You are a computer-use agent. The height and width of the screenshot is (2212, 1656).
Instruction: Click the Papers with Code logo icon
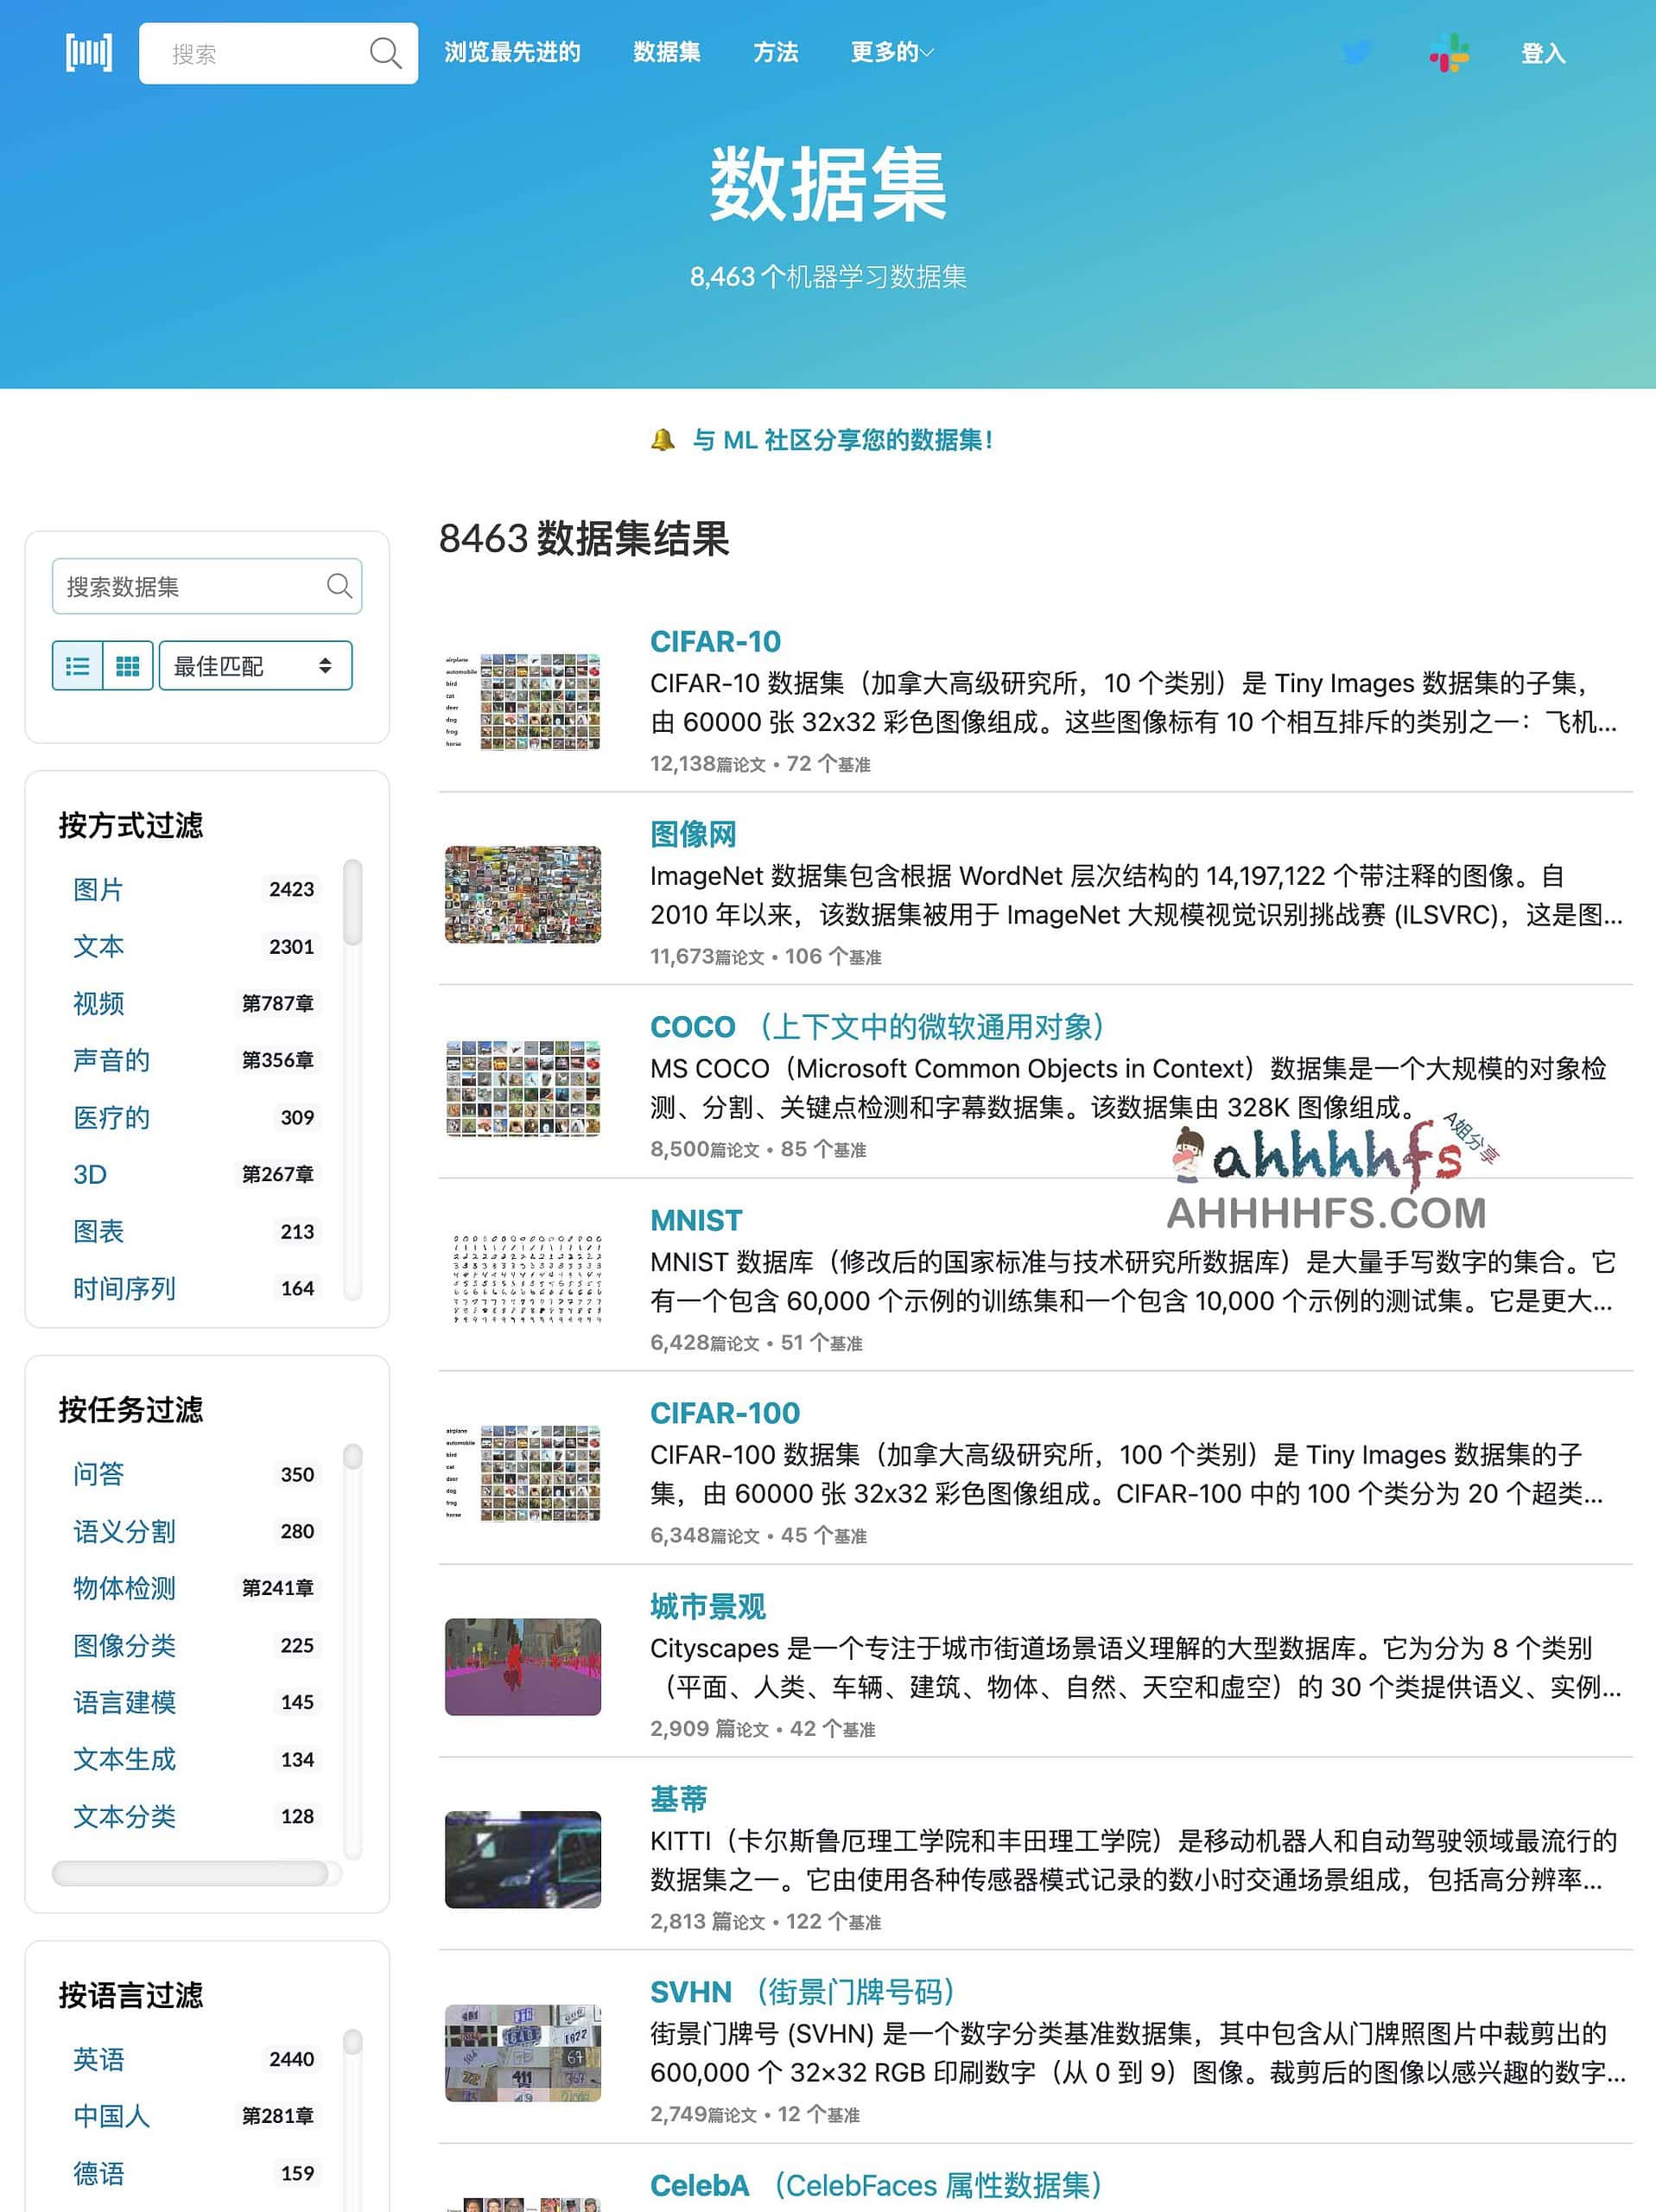88,52
